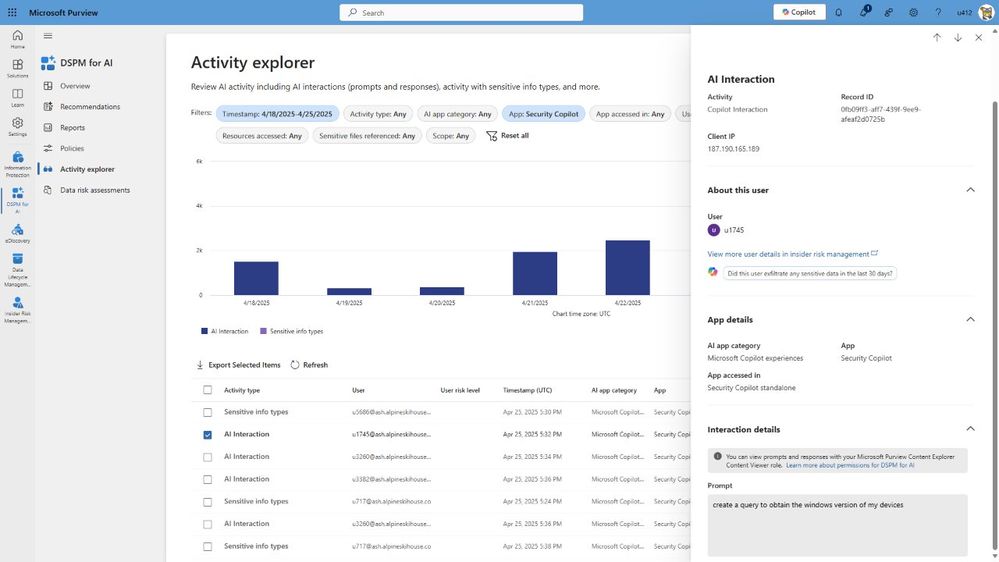Open Data Lifecycle Management rail icon

pos(18,270)
